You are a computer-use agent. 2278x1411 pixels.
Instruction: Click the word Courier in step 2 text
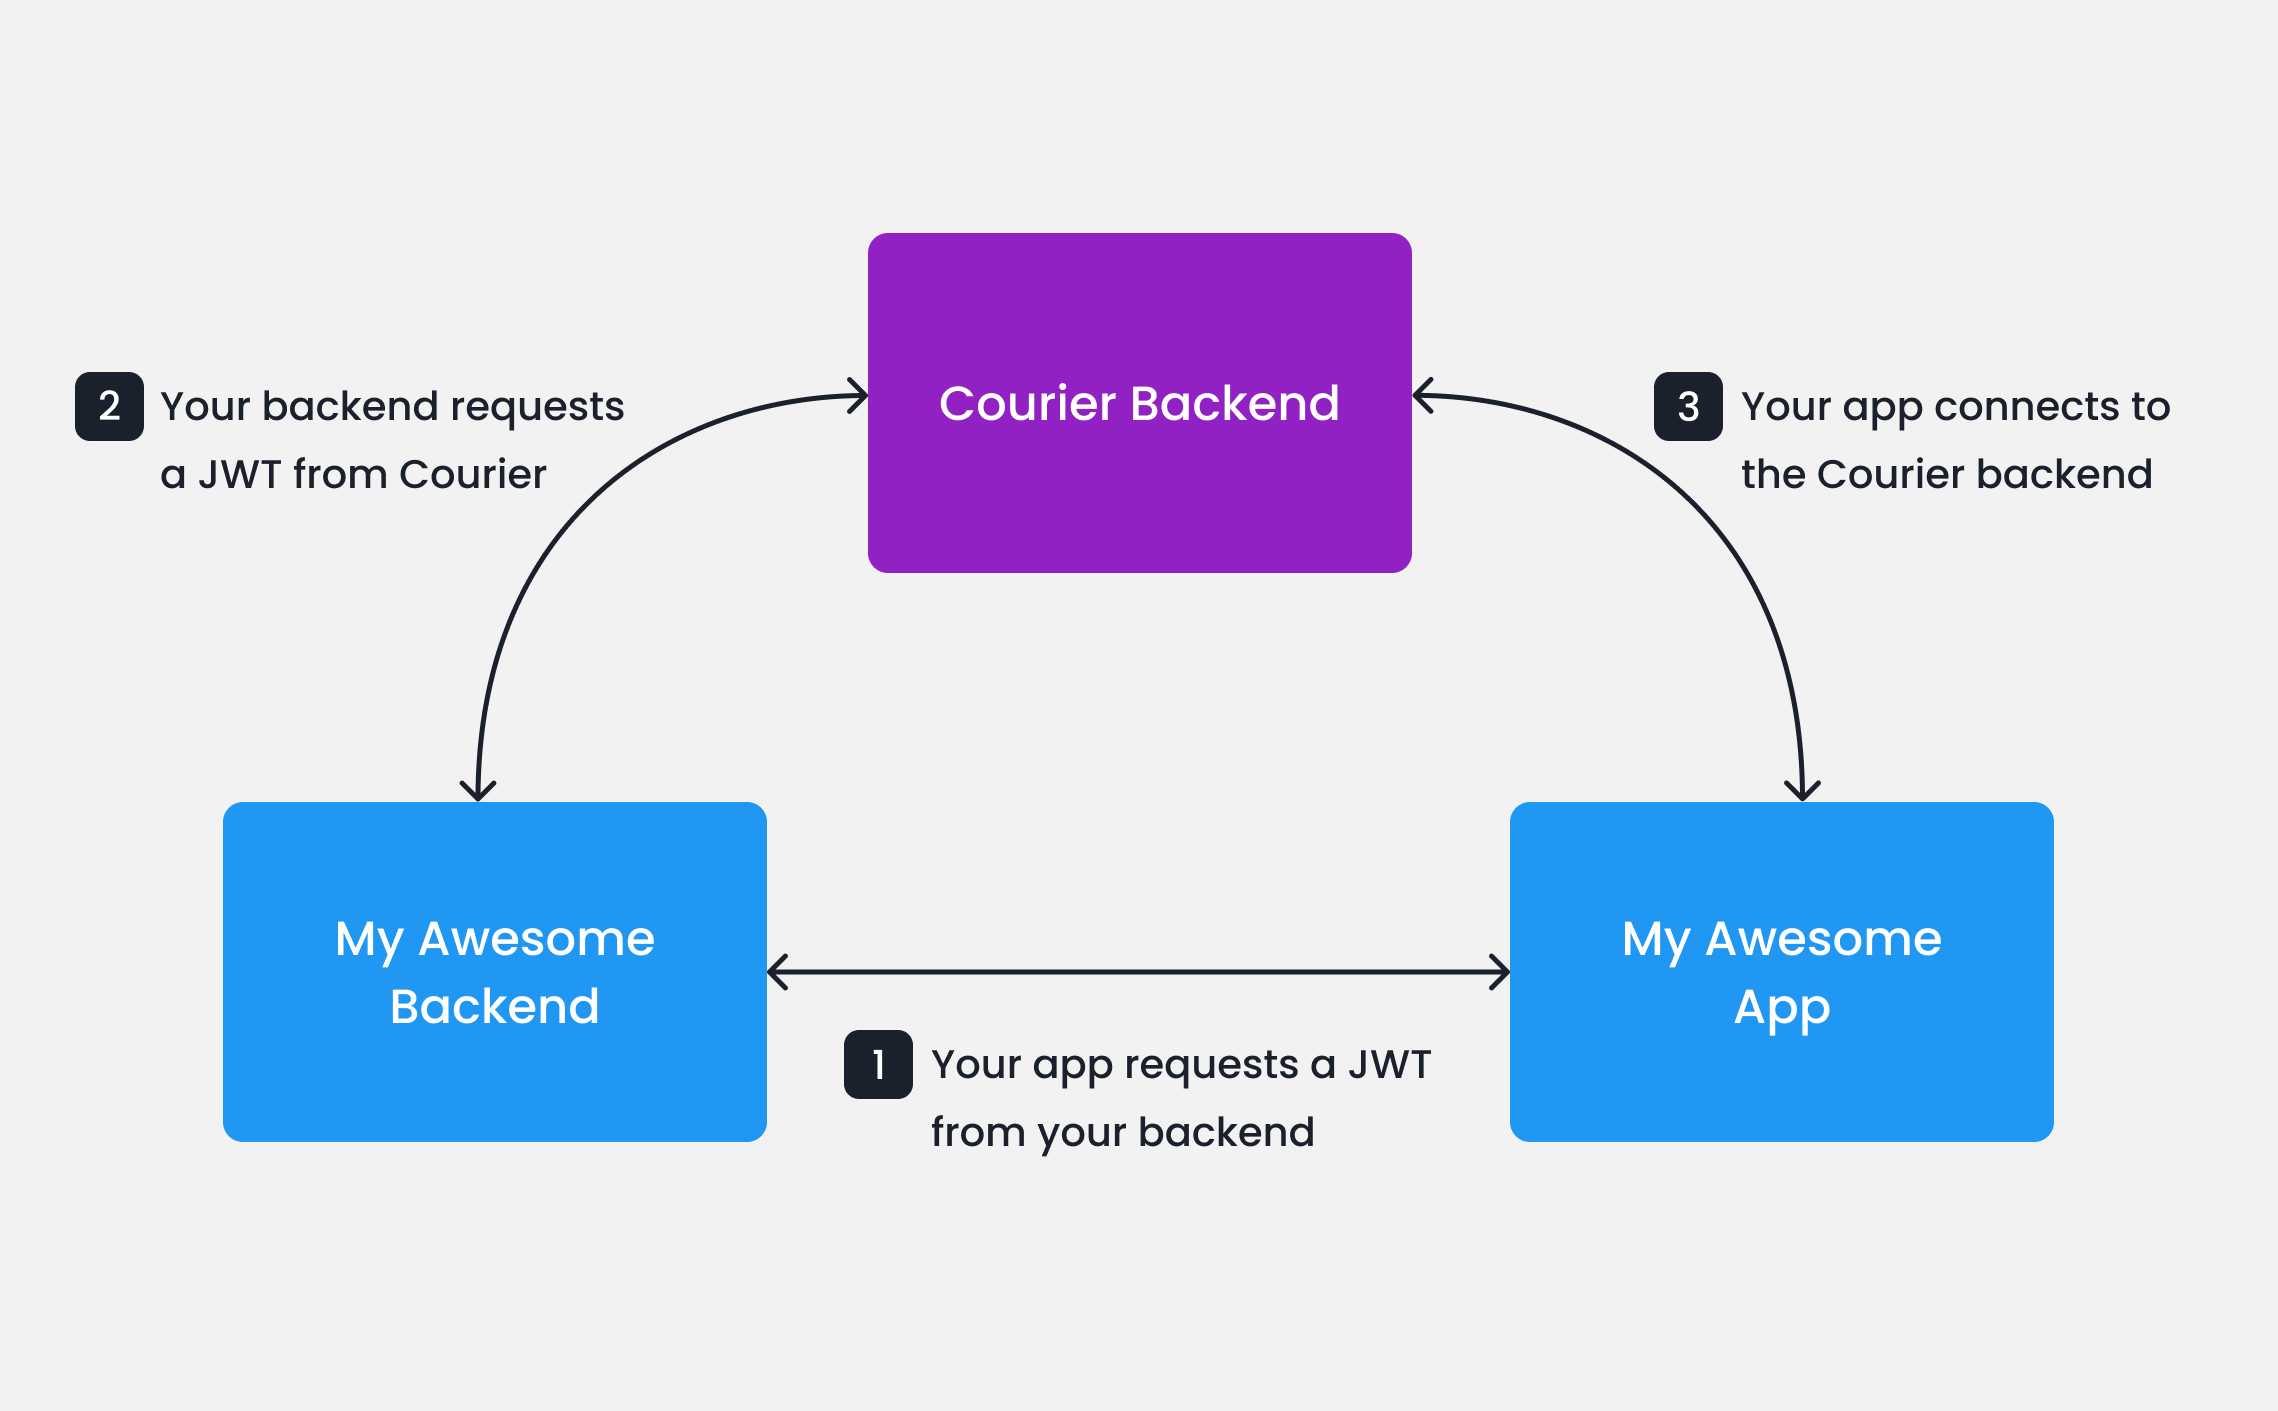472,473
